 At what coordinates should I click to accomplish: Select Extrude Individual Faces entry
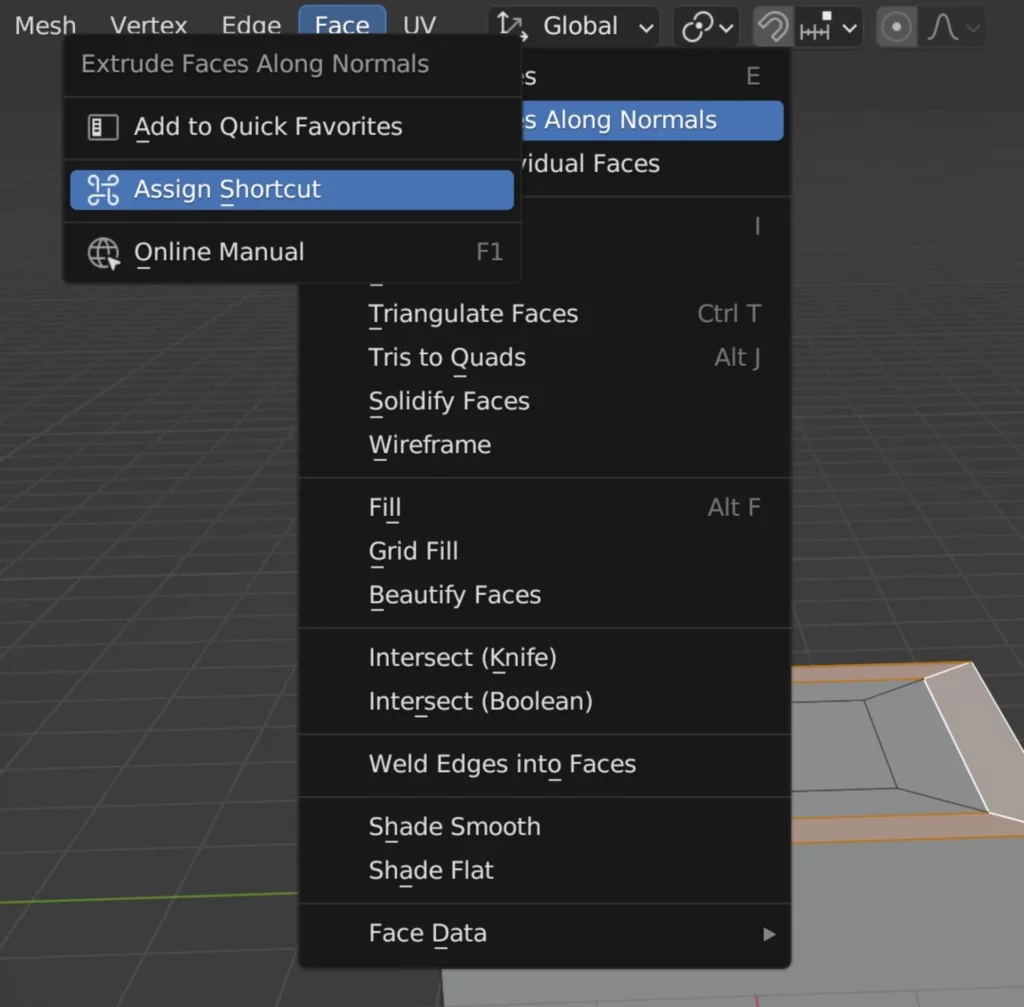pos(655,163)
